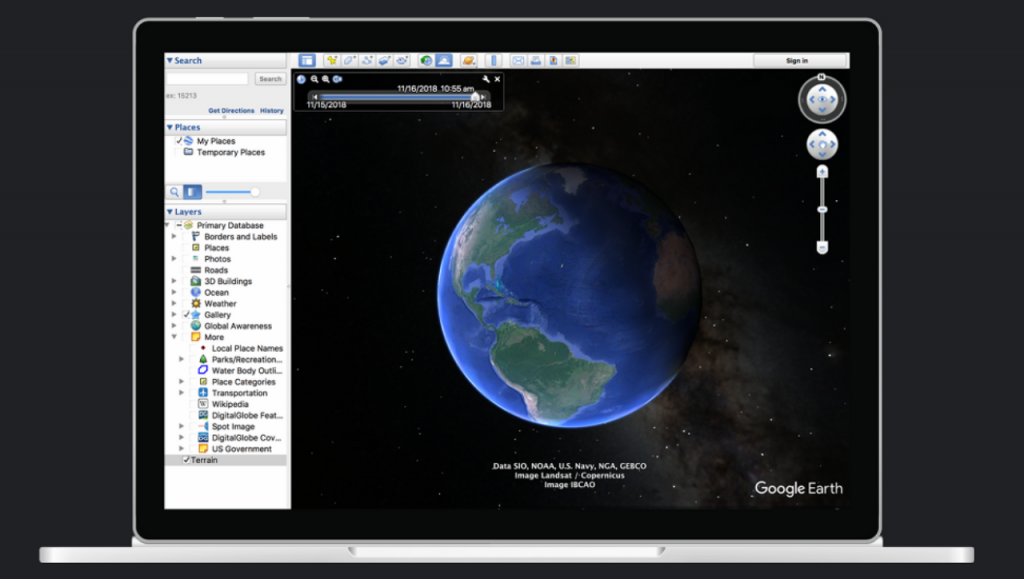Step the time slider backward arrow
The height and width of the screenshot is (579, 1024).
pos(315,97)
